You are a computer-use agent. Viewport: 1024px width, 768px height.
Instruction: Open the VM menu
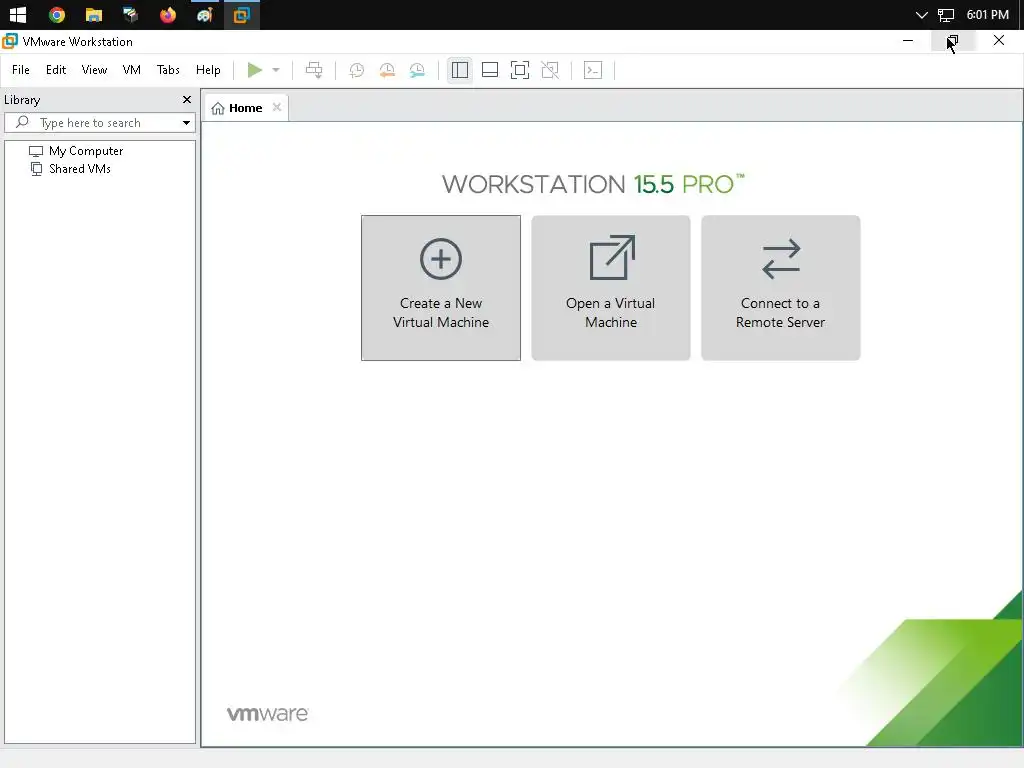(x=131, y=70)
